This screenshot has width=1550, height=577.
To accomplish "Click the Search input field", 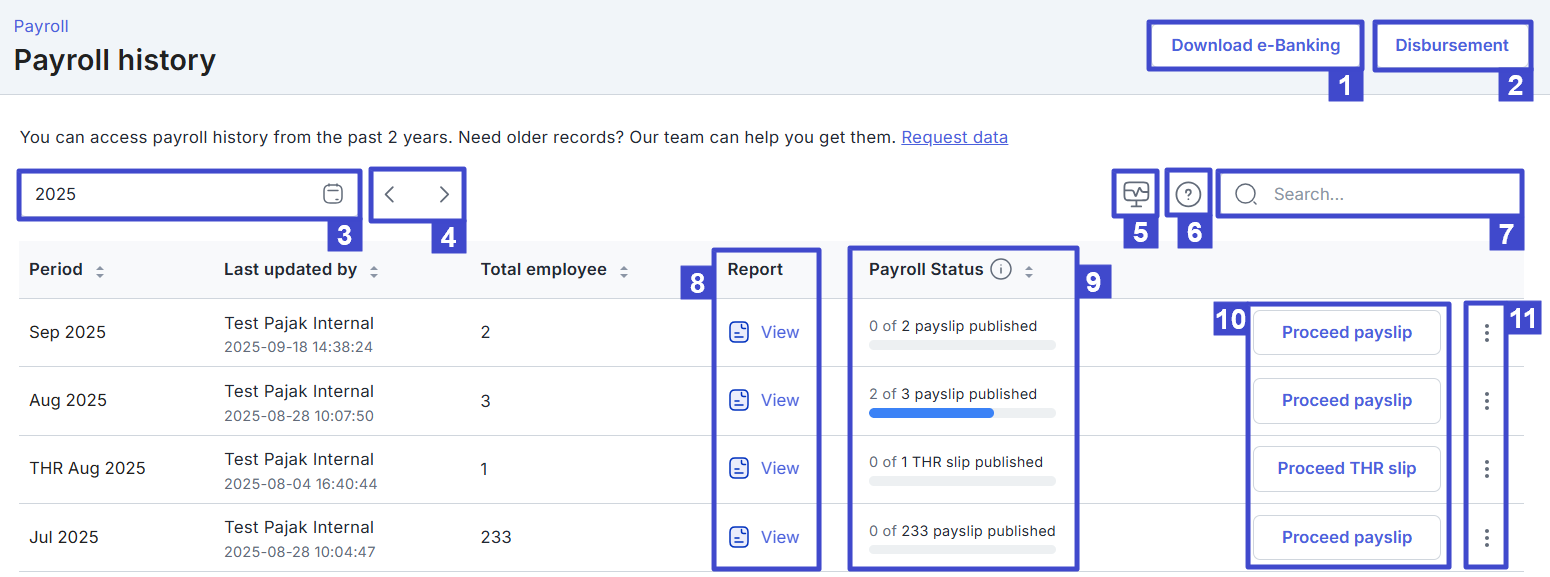I will (x=1380, y=194).
